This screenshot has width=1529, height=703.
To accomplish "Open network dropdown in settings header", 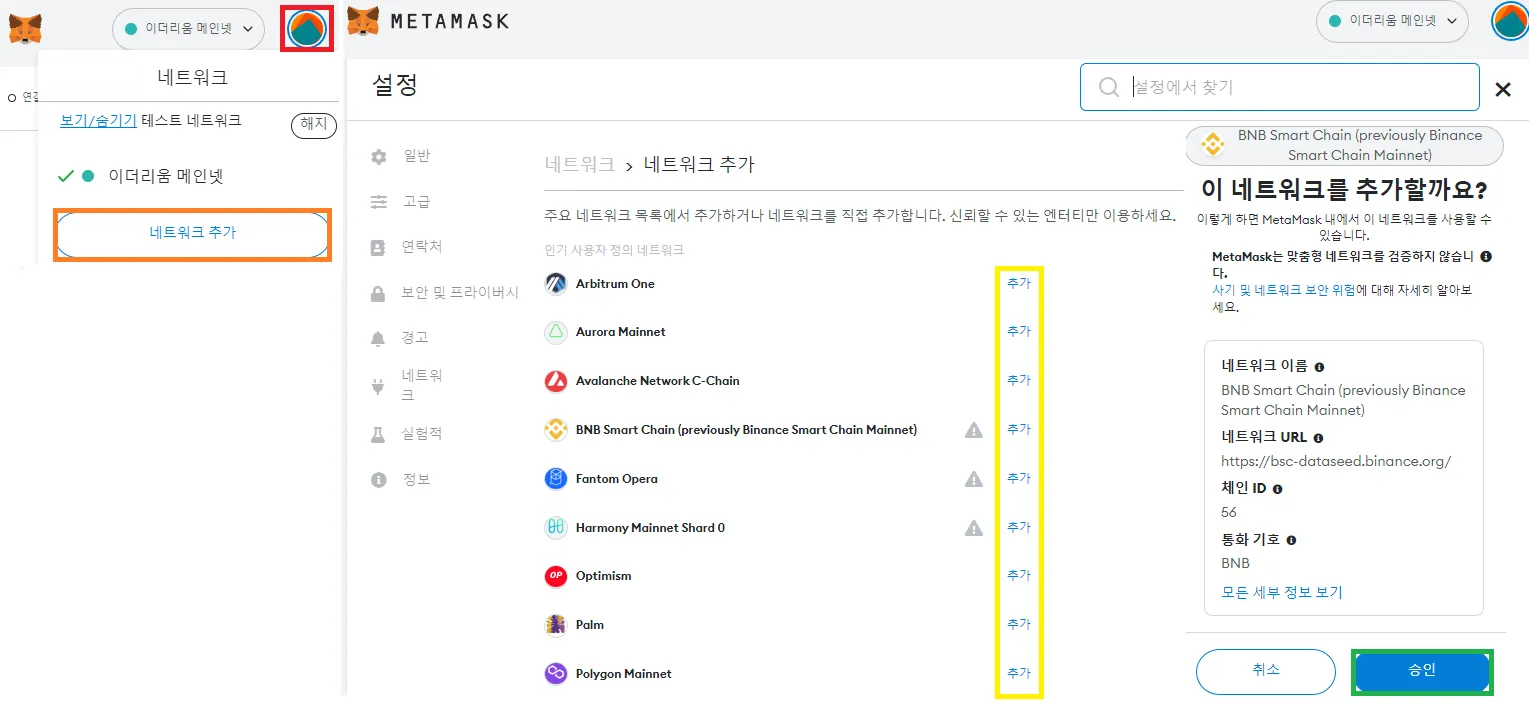I will [x=1392, y=21].
